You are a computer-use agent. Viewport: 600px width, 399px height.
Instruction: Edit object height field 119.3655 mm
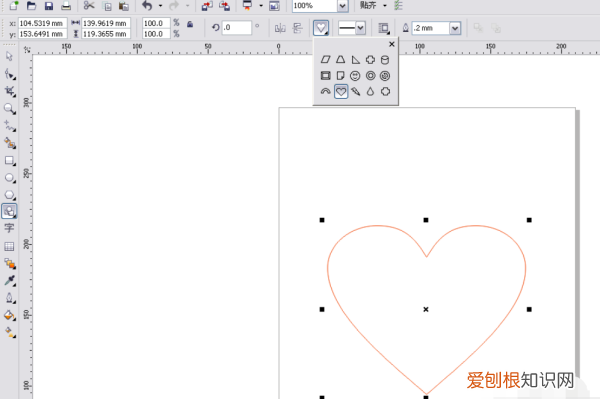106,34
